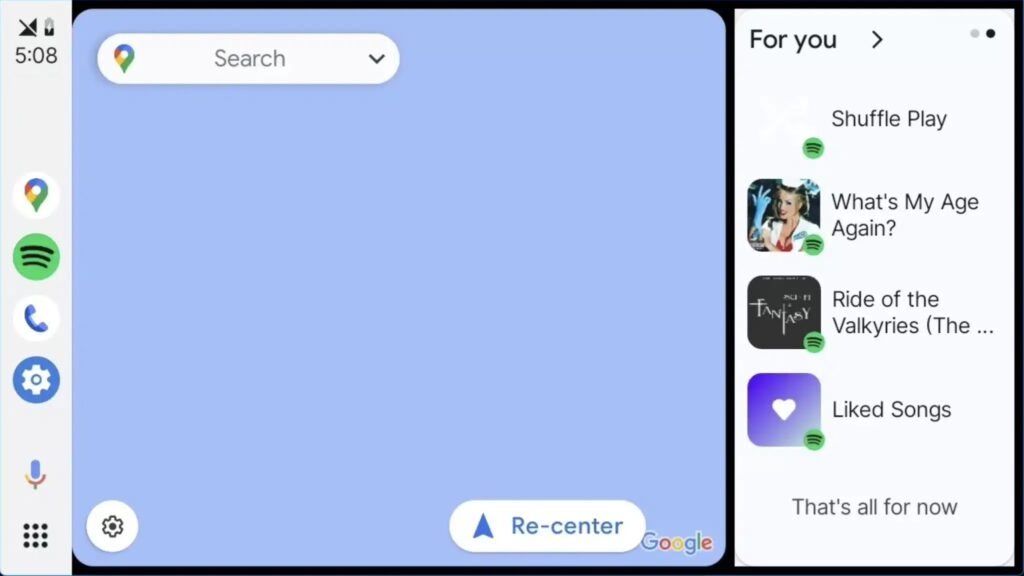The height and width of the screenshot is (576, 1024).
Task: Expand the Search dropdown chevron
Action: coord(376,59)
